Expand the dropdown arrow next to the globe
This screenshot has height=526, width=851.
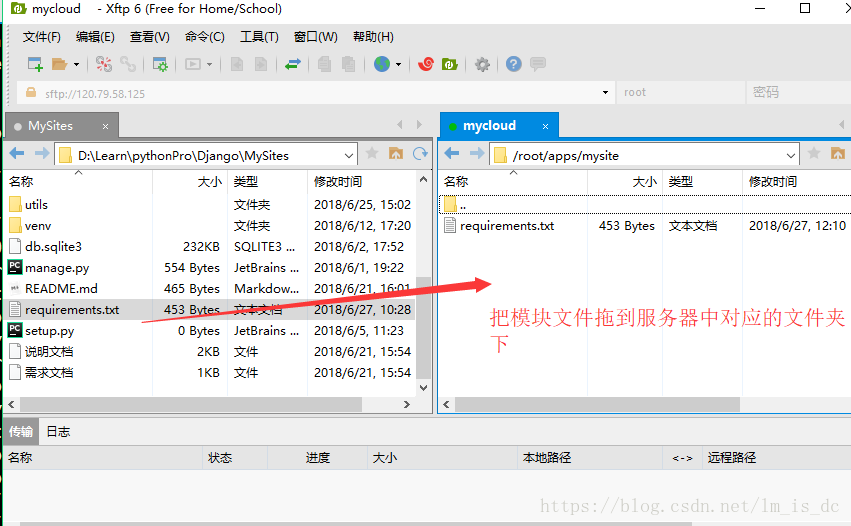point(398,64)
